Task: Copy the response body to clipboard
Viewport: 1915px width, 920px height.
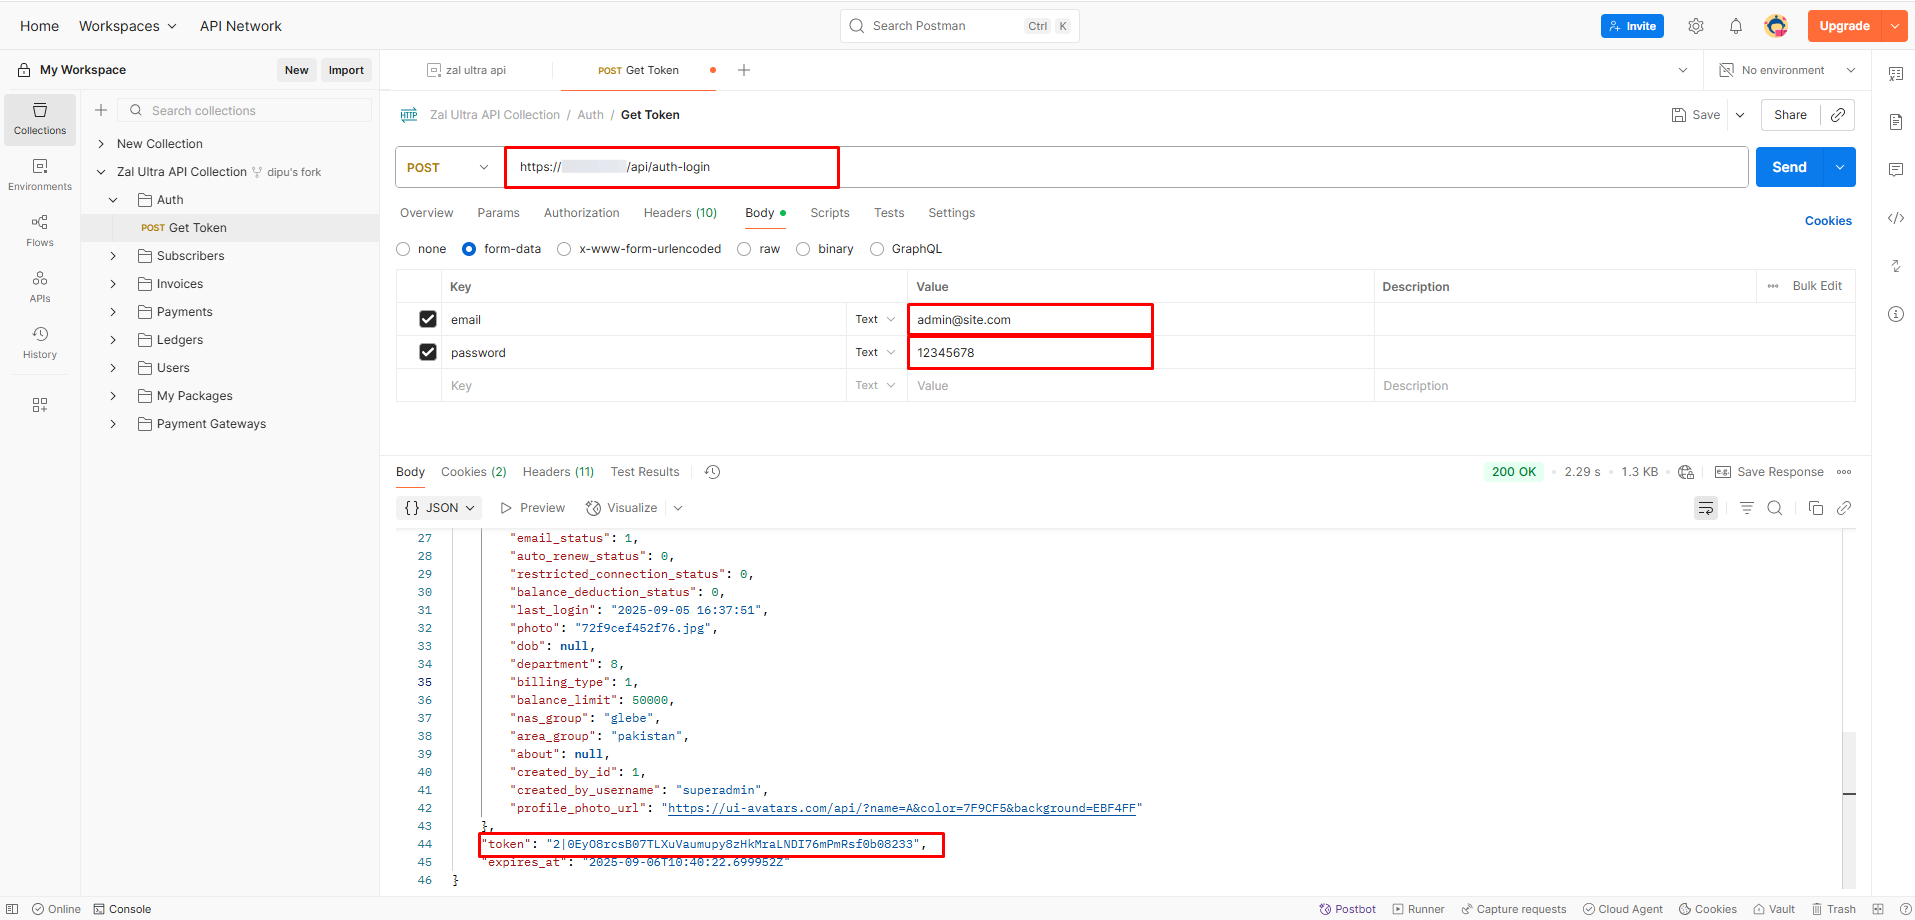Action: 1816,508
